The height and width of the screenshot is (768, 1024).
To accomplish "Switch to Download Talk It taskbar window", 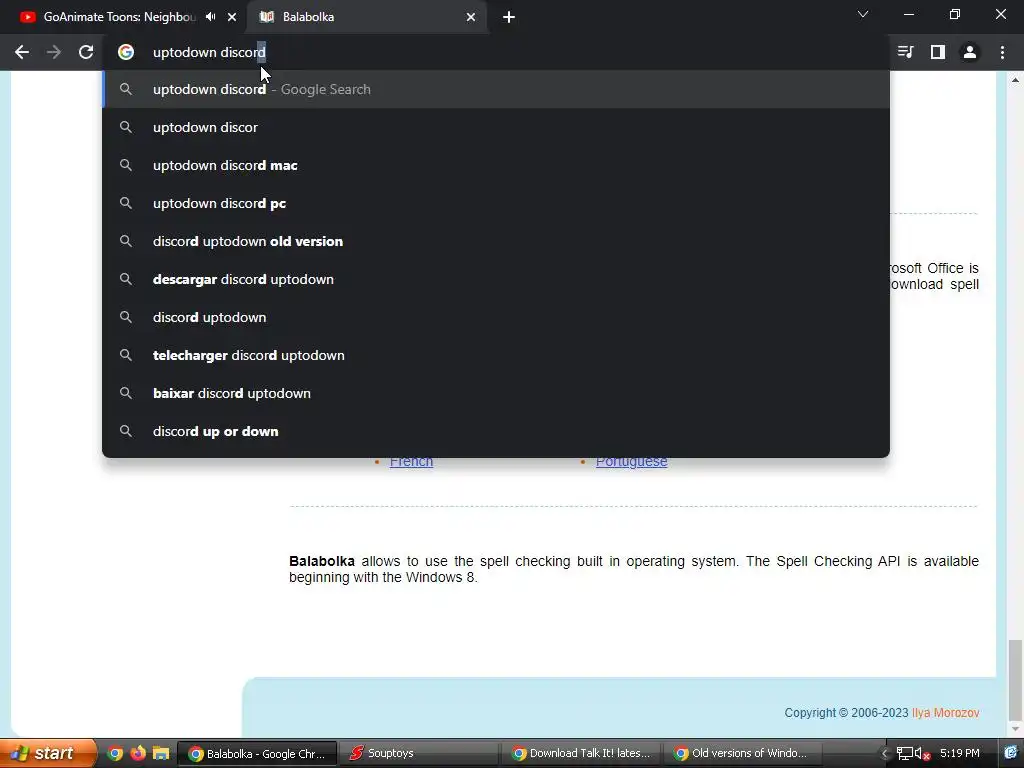I will tap(580, 754).
